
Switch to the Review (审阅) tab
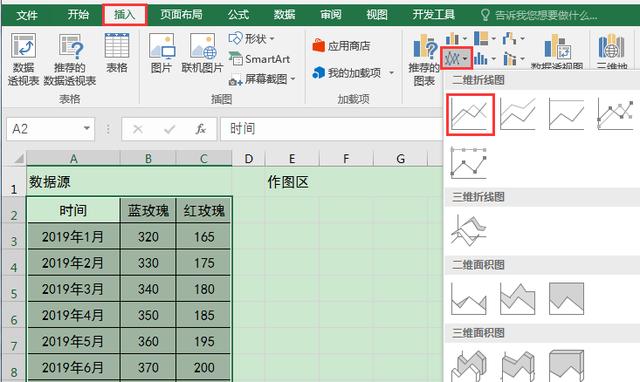coord(331,15)
